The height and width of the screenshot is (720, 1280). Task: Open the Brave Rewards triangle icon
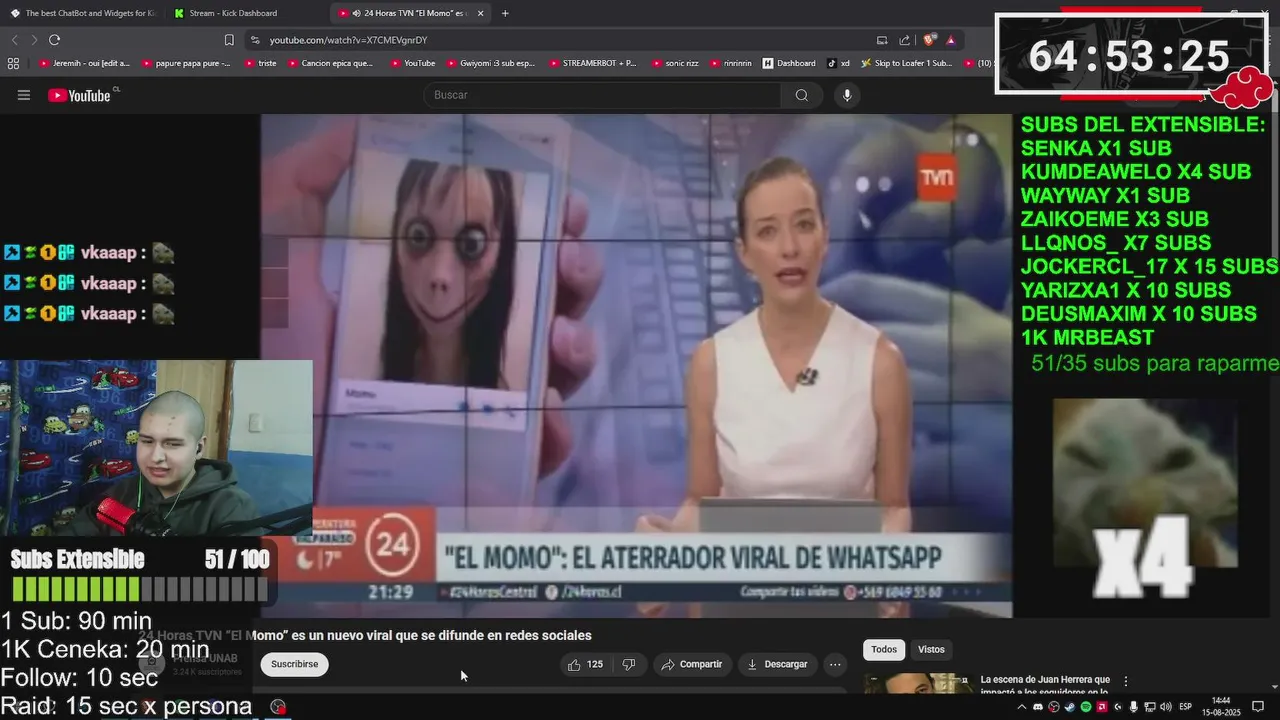point(950,40)
